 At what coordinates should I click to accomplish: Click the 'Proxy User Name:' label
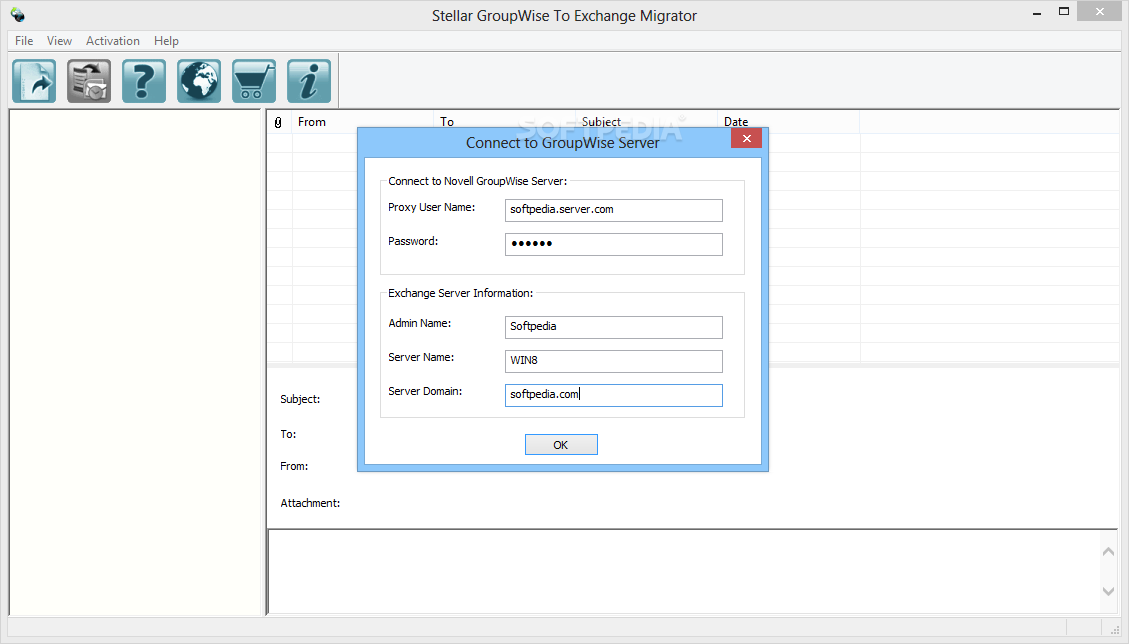coord(431,207)
